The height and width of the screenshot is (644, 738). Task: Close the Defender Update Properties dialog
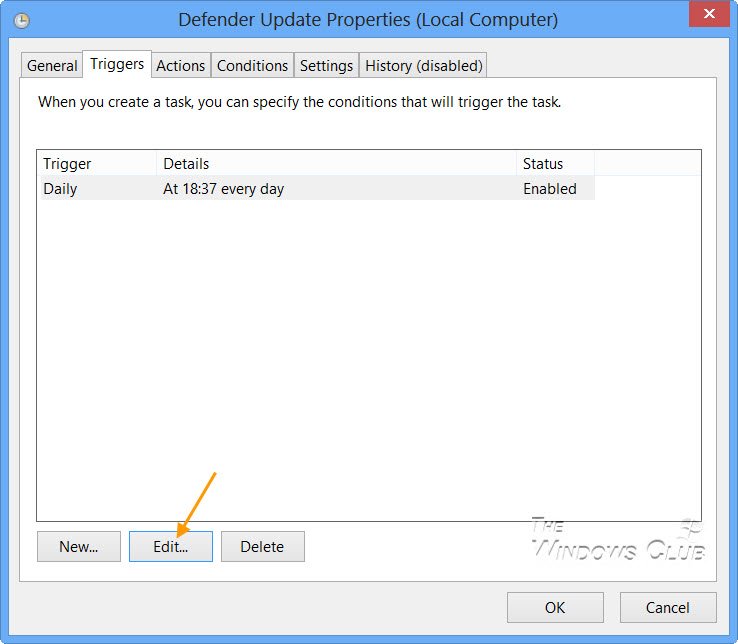709,14
